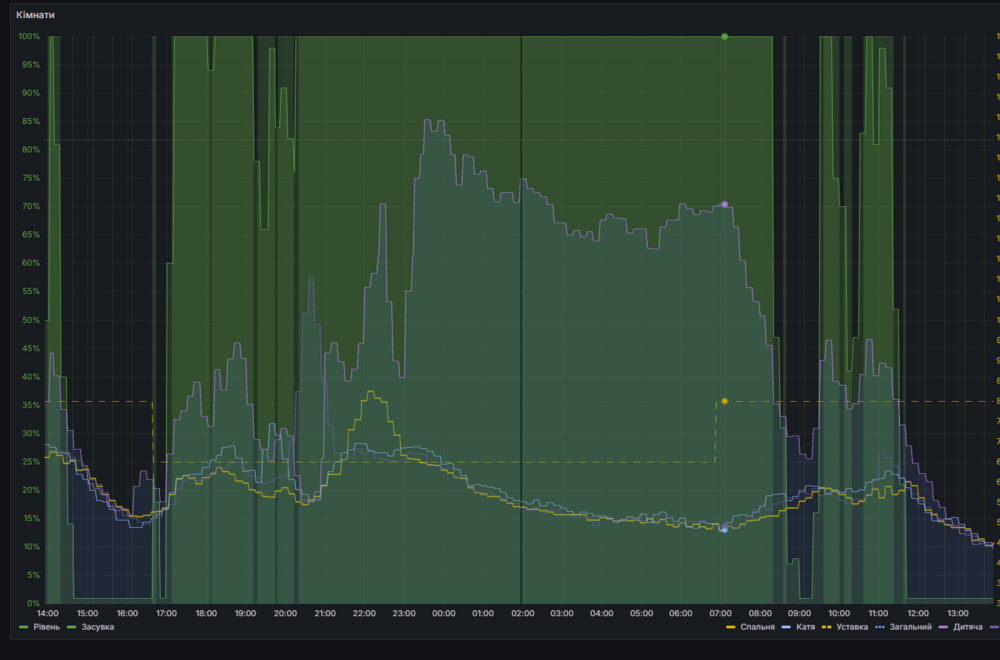Screen dimensions: 1000x660
Task: Toggle the Засувка series label
Action: coord(97,627)
